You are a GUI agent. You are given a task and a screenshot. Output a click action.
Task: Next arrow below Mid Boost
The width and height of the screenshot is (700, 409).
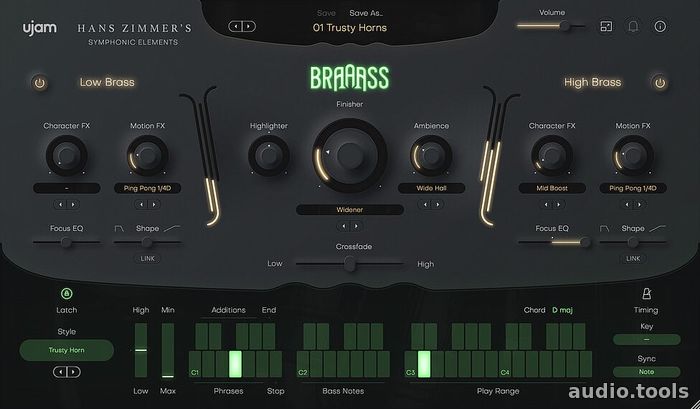pyautogui.click(x=558, y=204)
